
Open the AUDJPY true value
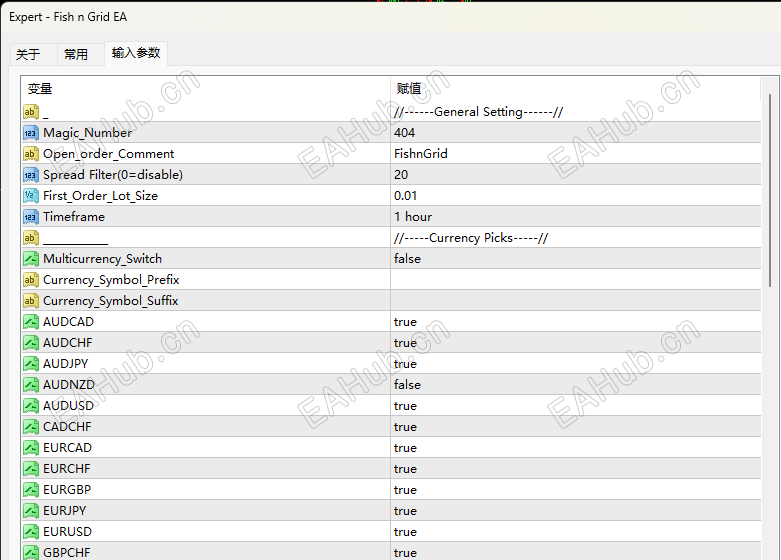tap(576, 364)
